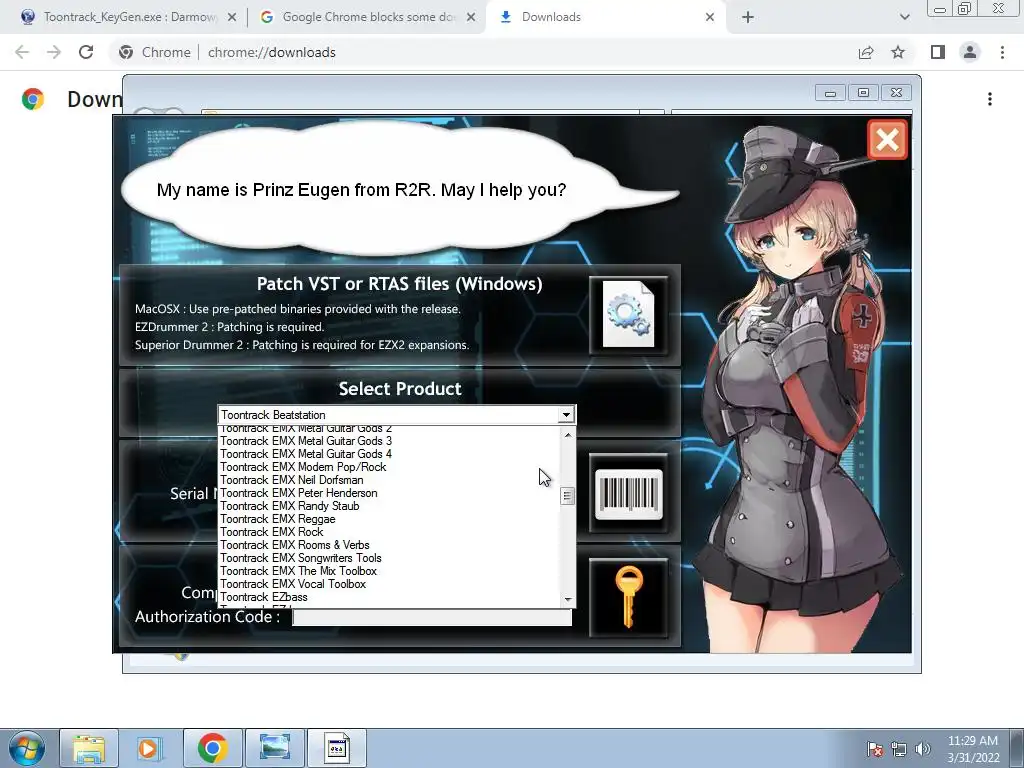Click the picture viewer taskbar icon
The image size is (1024, 768).
[274, 748]
